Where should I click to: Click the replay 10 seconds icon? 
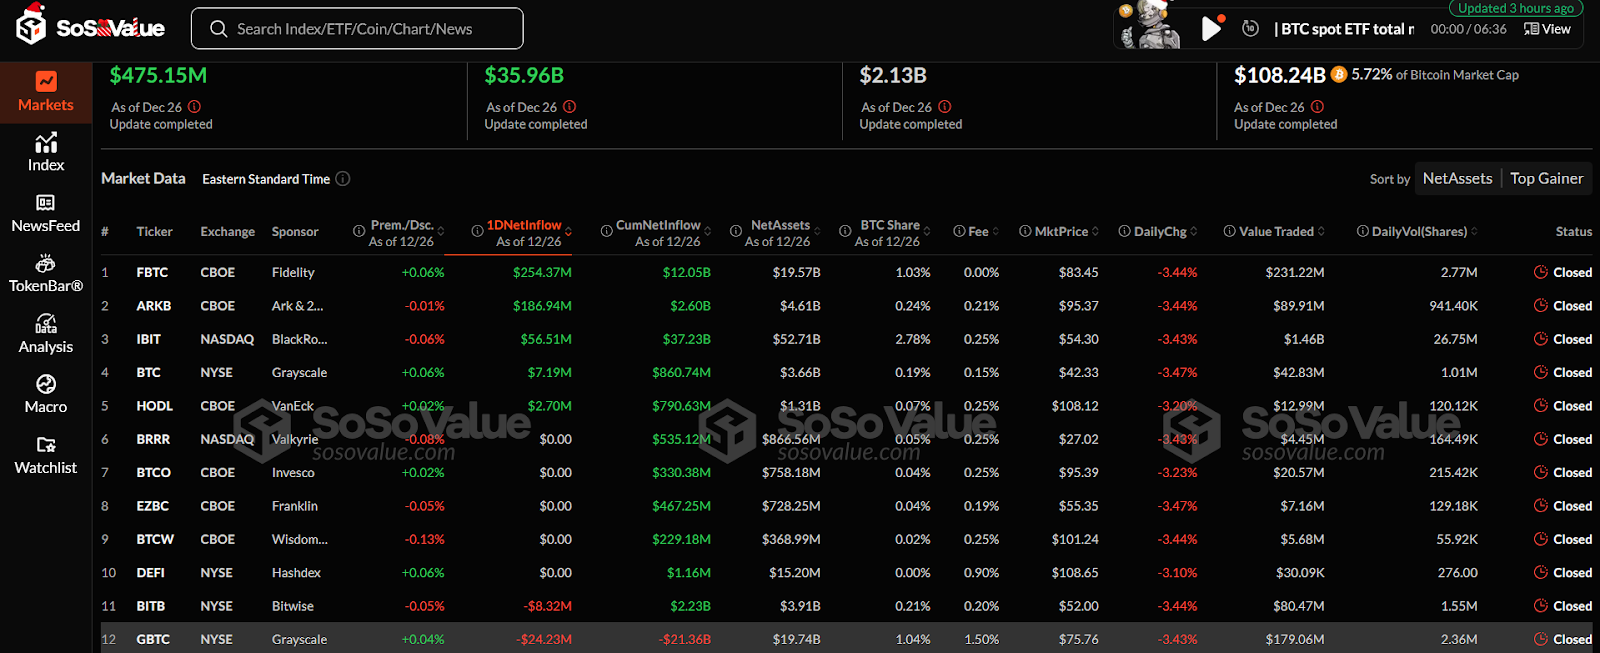(x=1250, y=28)
